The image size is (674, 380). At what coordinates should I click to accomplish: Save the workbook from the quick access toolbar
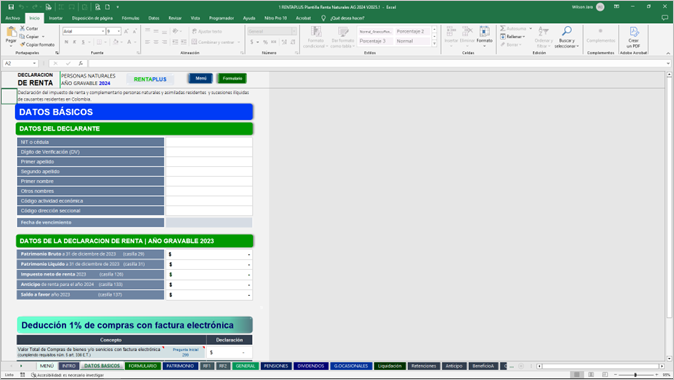click(11, 7)
